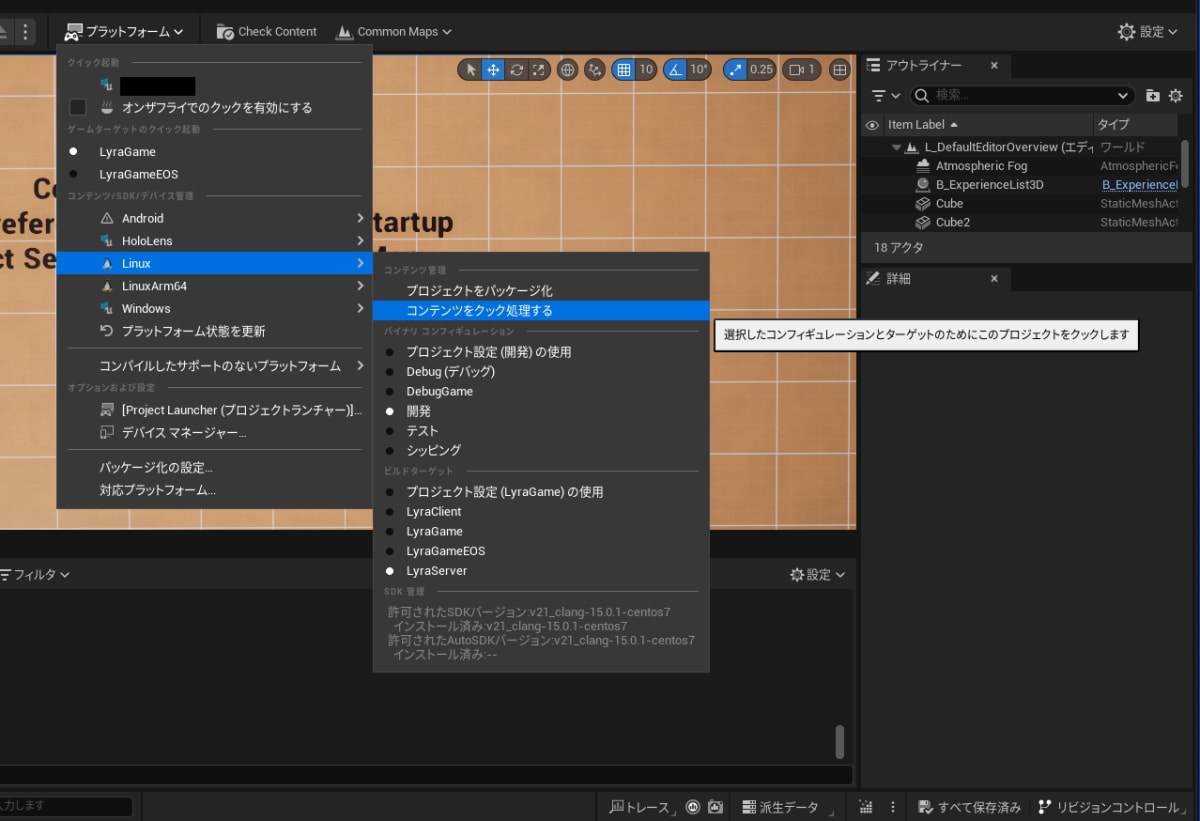Open the HoloLens platform submenu
This screenshot has width=1200, height=821.
coord(214,241)
